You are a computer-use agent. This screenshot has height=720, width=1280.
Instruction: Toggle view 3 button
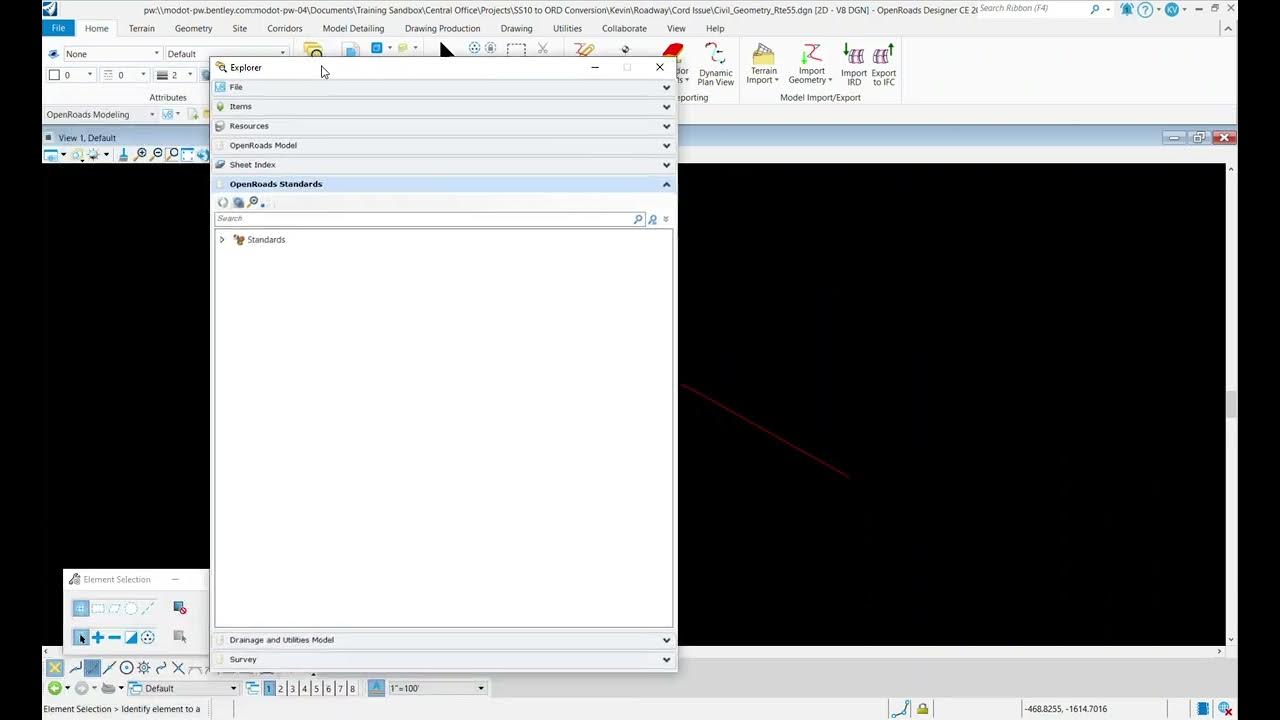pos(293,688)
